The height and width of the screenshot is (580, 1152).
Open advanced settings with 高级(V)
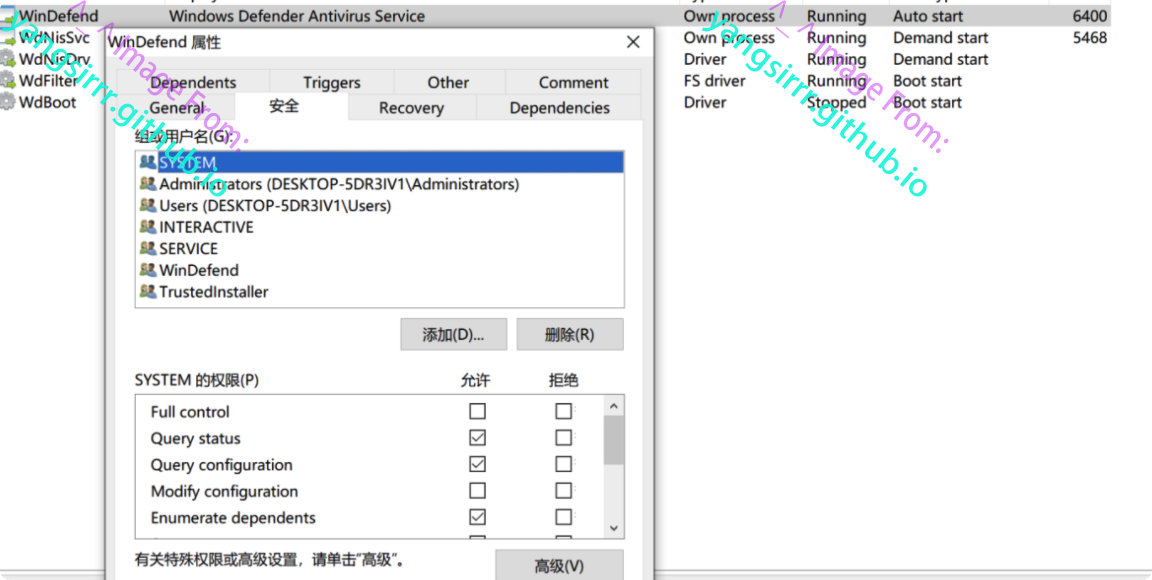(x=559, y=565)
